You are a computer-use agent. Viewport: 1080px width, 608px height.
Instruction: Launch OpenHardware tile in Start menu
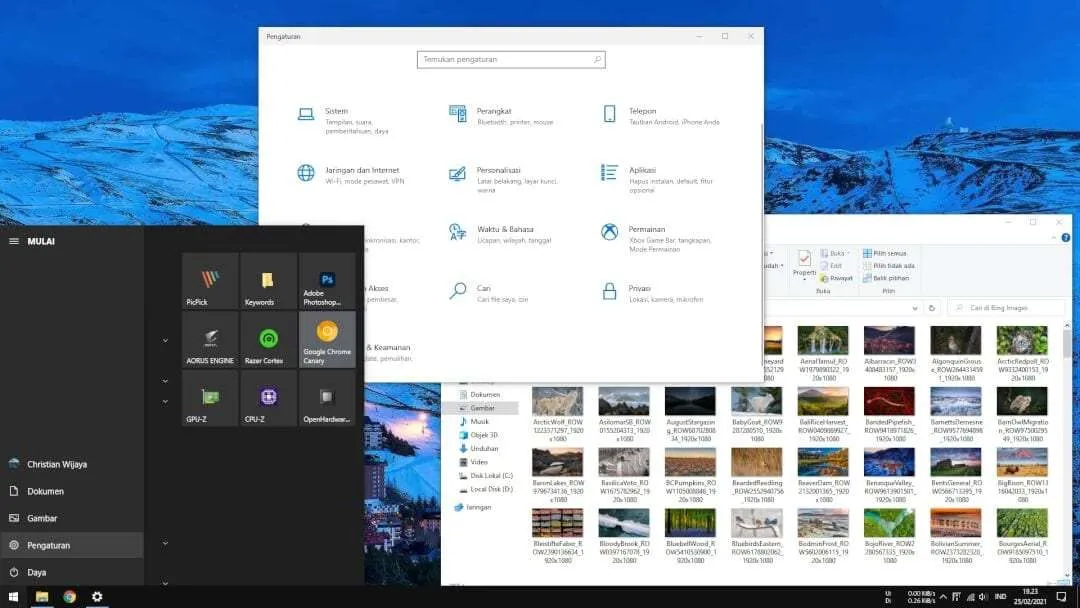[x=327, y=398]
